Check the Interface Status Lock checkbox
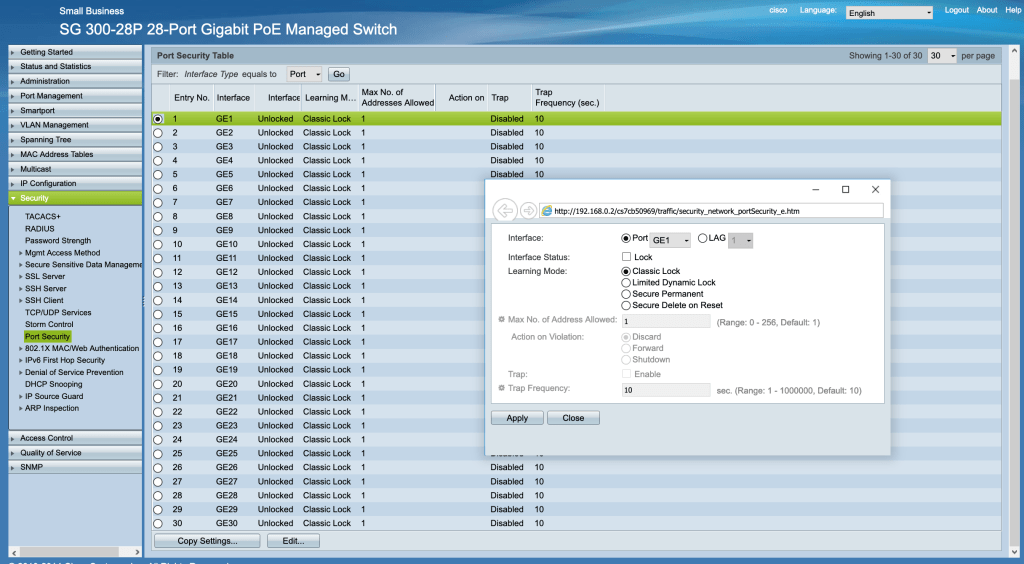Screen dimensions: 1024x564 626,257
